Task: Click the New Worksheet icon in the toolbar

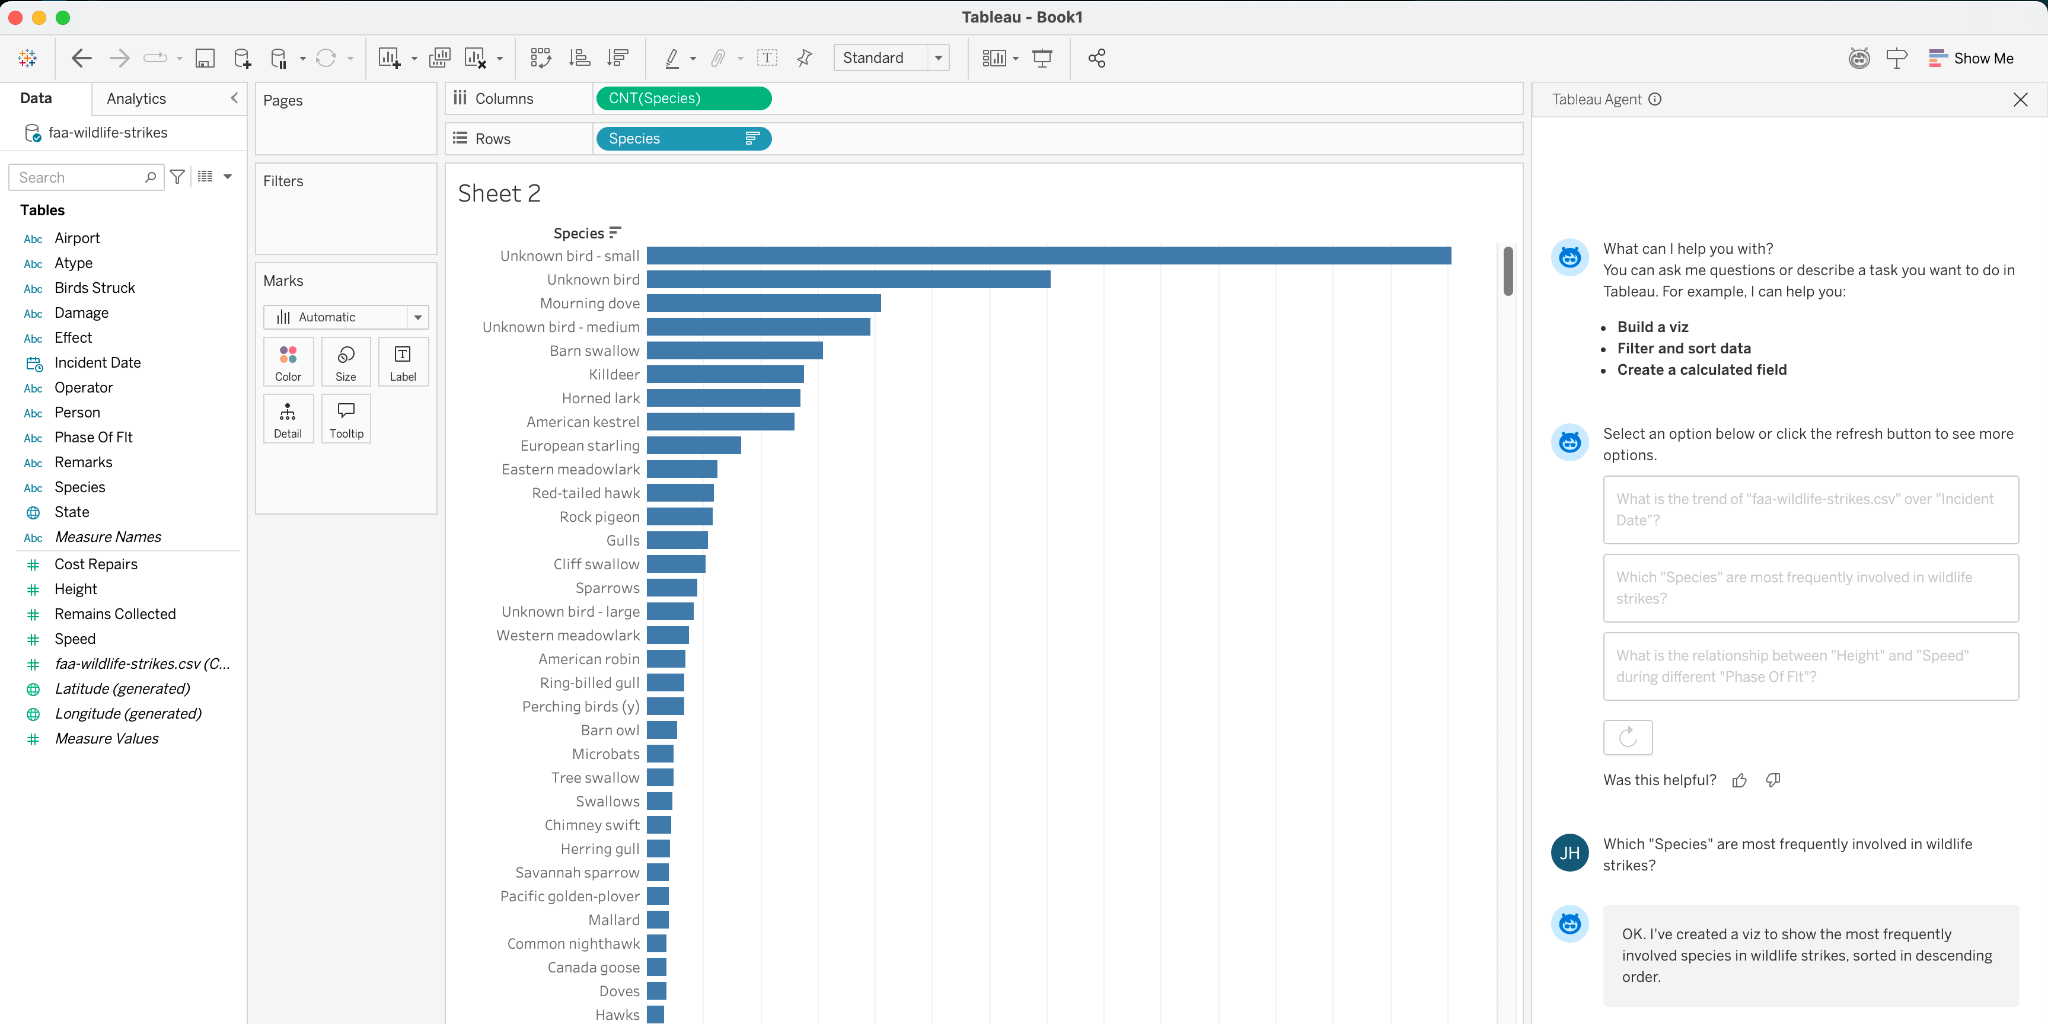Action: click(x=389, y=57)
